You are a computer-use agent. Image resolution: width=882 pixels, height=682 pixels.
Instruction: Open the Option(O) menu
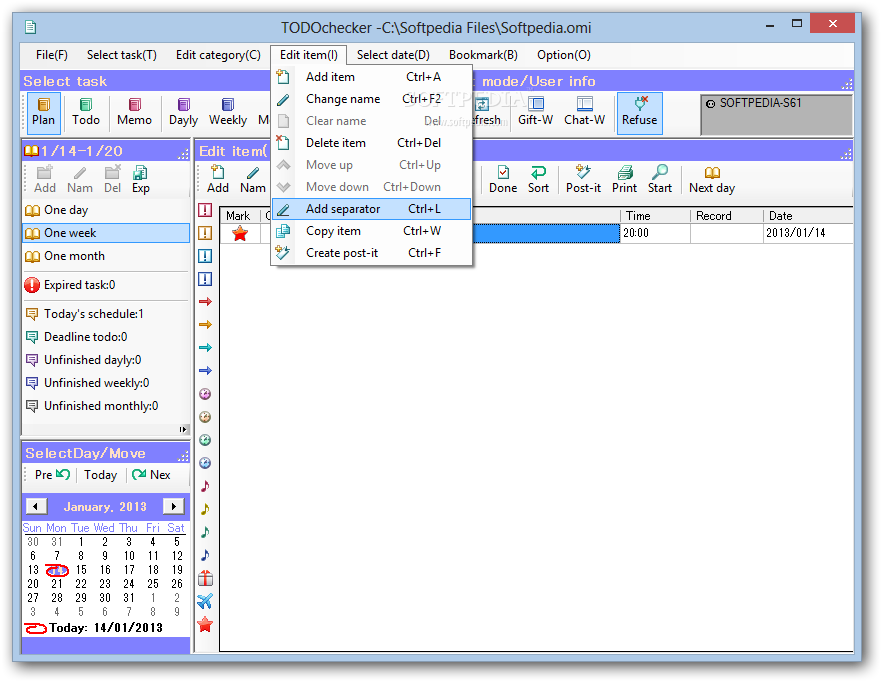click(564, 55)
